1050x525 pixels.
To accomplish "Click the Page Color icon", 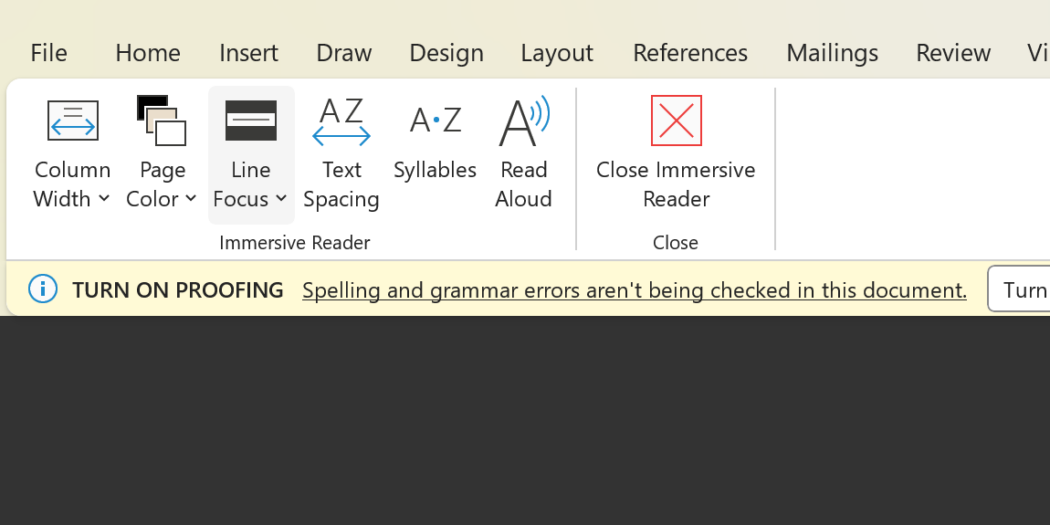I will click(161, 121).
